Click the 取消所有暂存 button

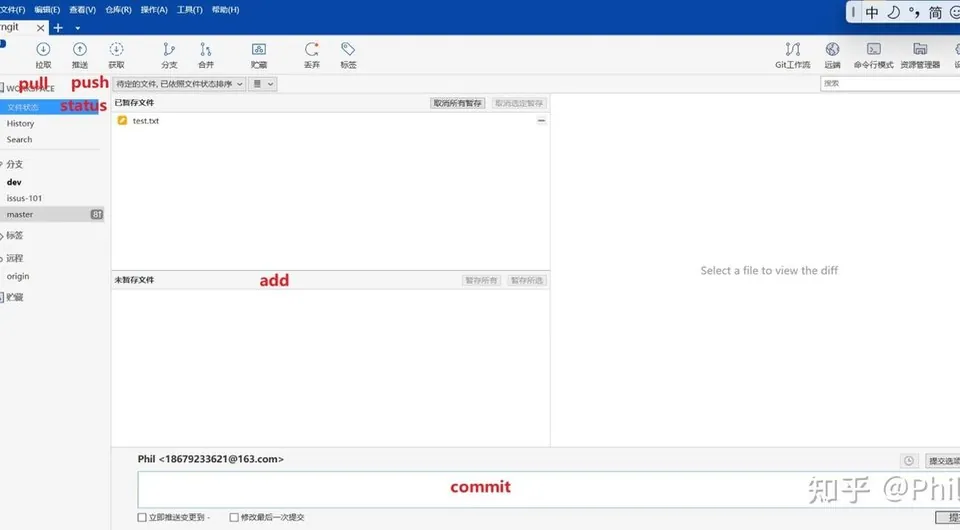point(457,103)
